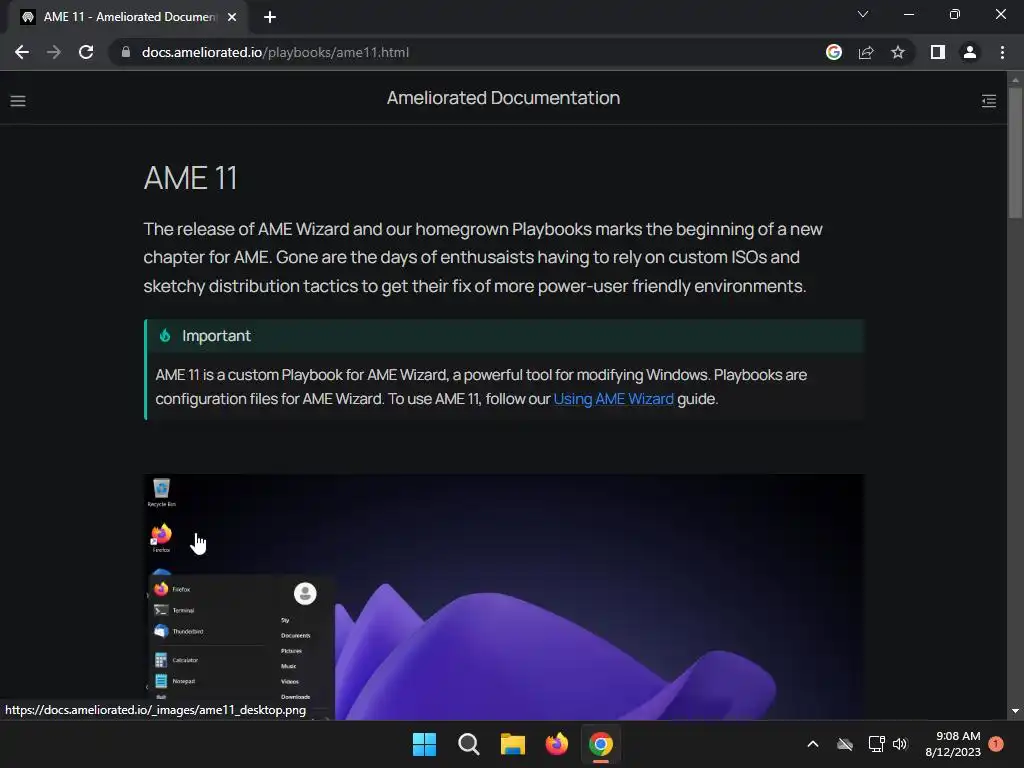Image resolution: width=1024 pixels, height=768 pixels.
Task: Open the Windows Start menu
Action: pos(424,744)
